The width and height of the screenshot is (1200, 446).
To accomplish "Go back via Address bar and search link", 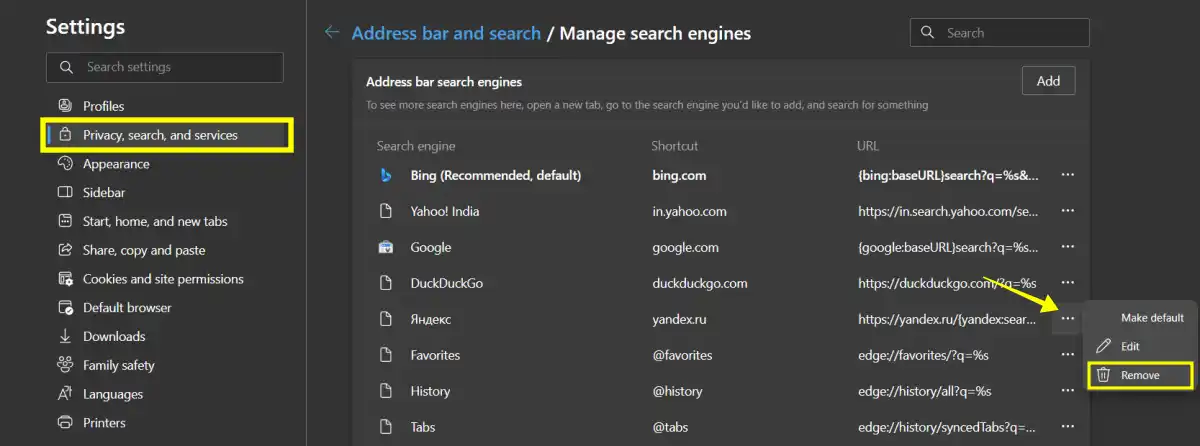I will coord(446,33).
